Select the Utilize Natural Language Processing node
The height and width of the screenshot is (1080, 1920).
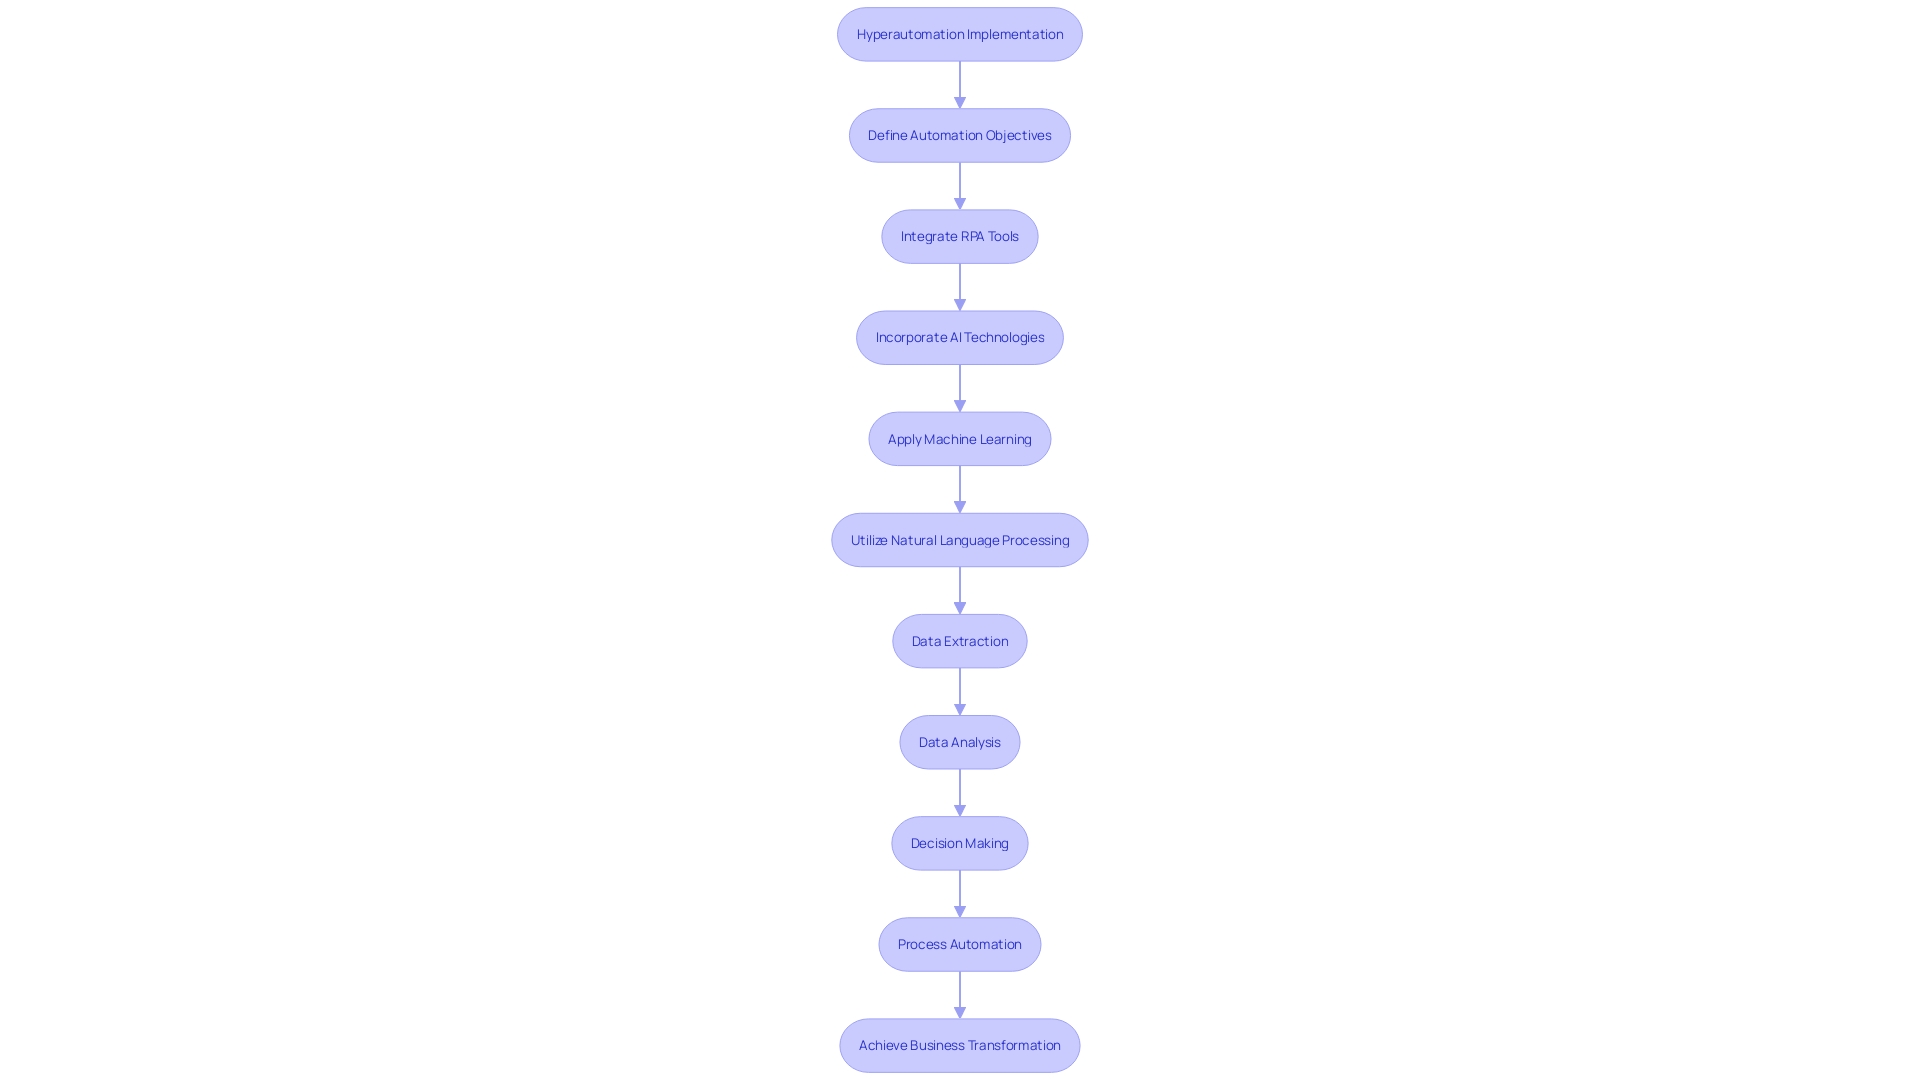point(959,539)
